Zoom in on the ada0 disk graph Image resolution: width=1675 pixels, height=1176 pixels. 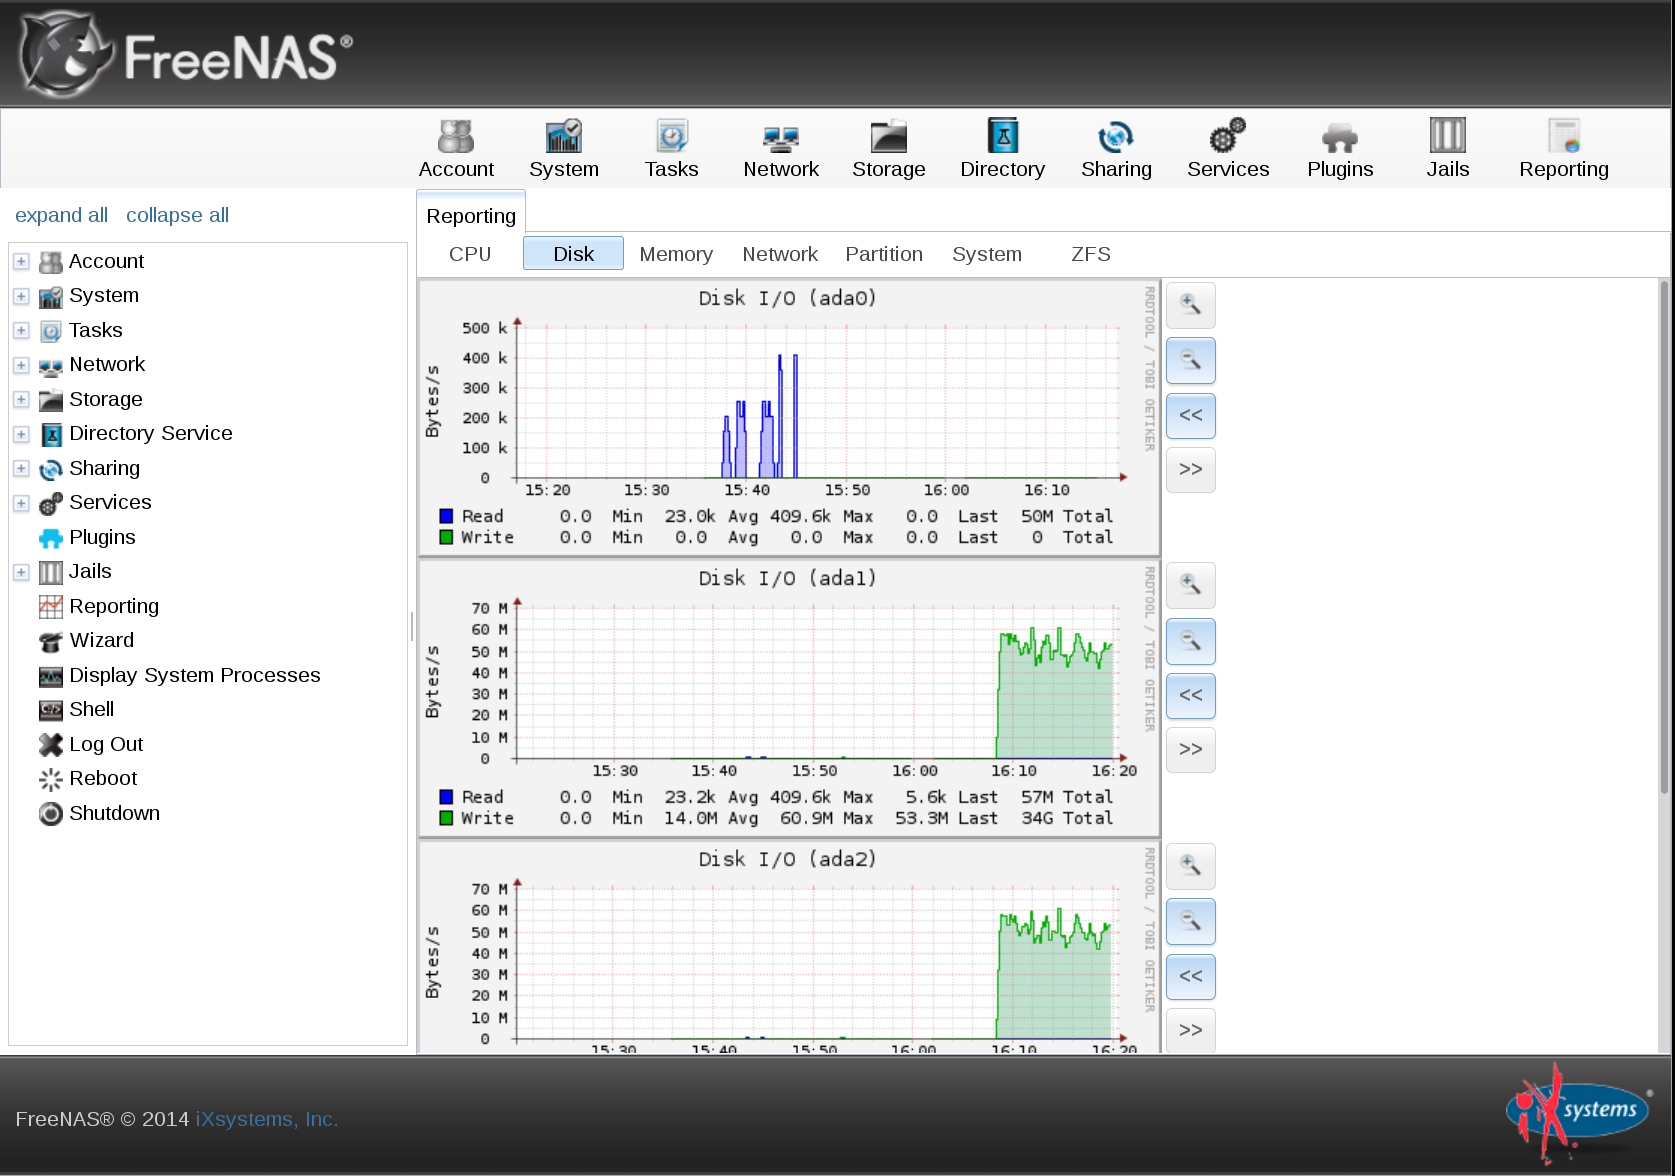coord(1190,305)
